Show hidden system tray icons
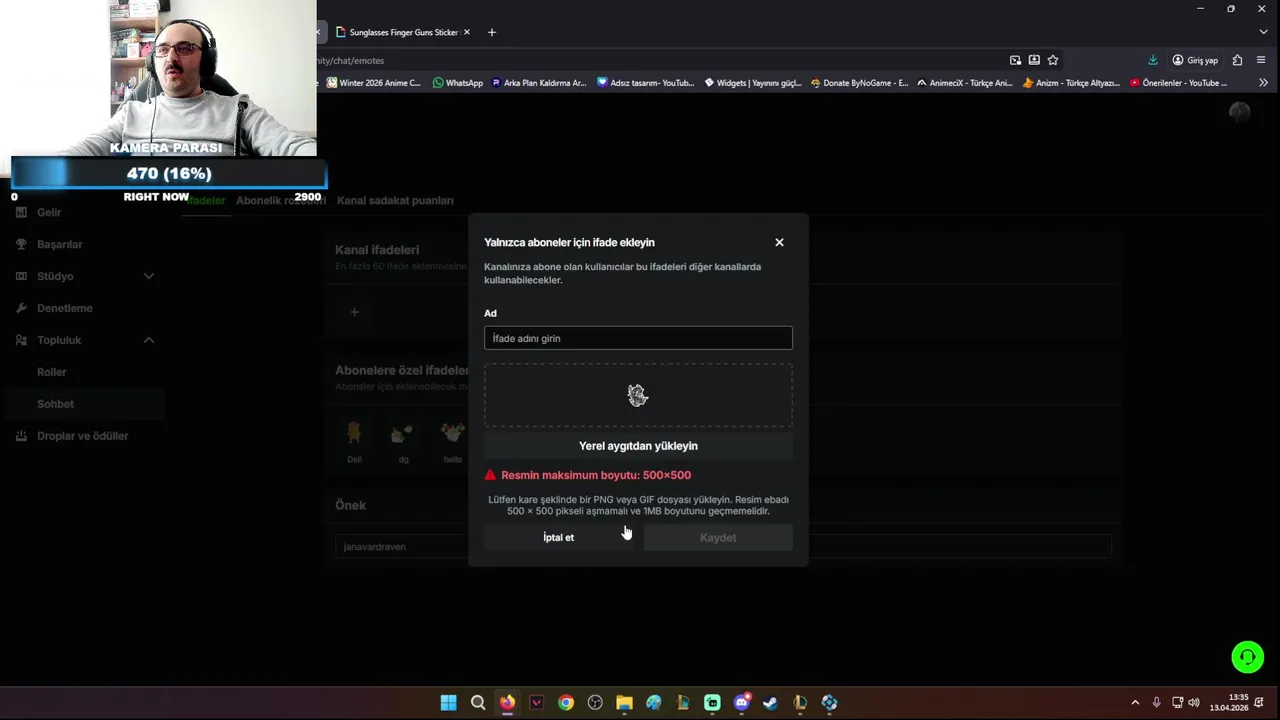 [1135, 703]
